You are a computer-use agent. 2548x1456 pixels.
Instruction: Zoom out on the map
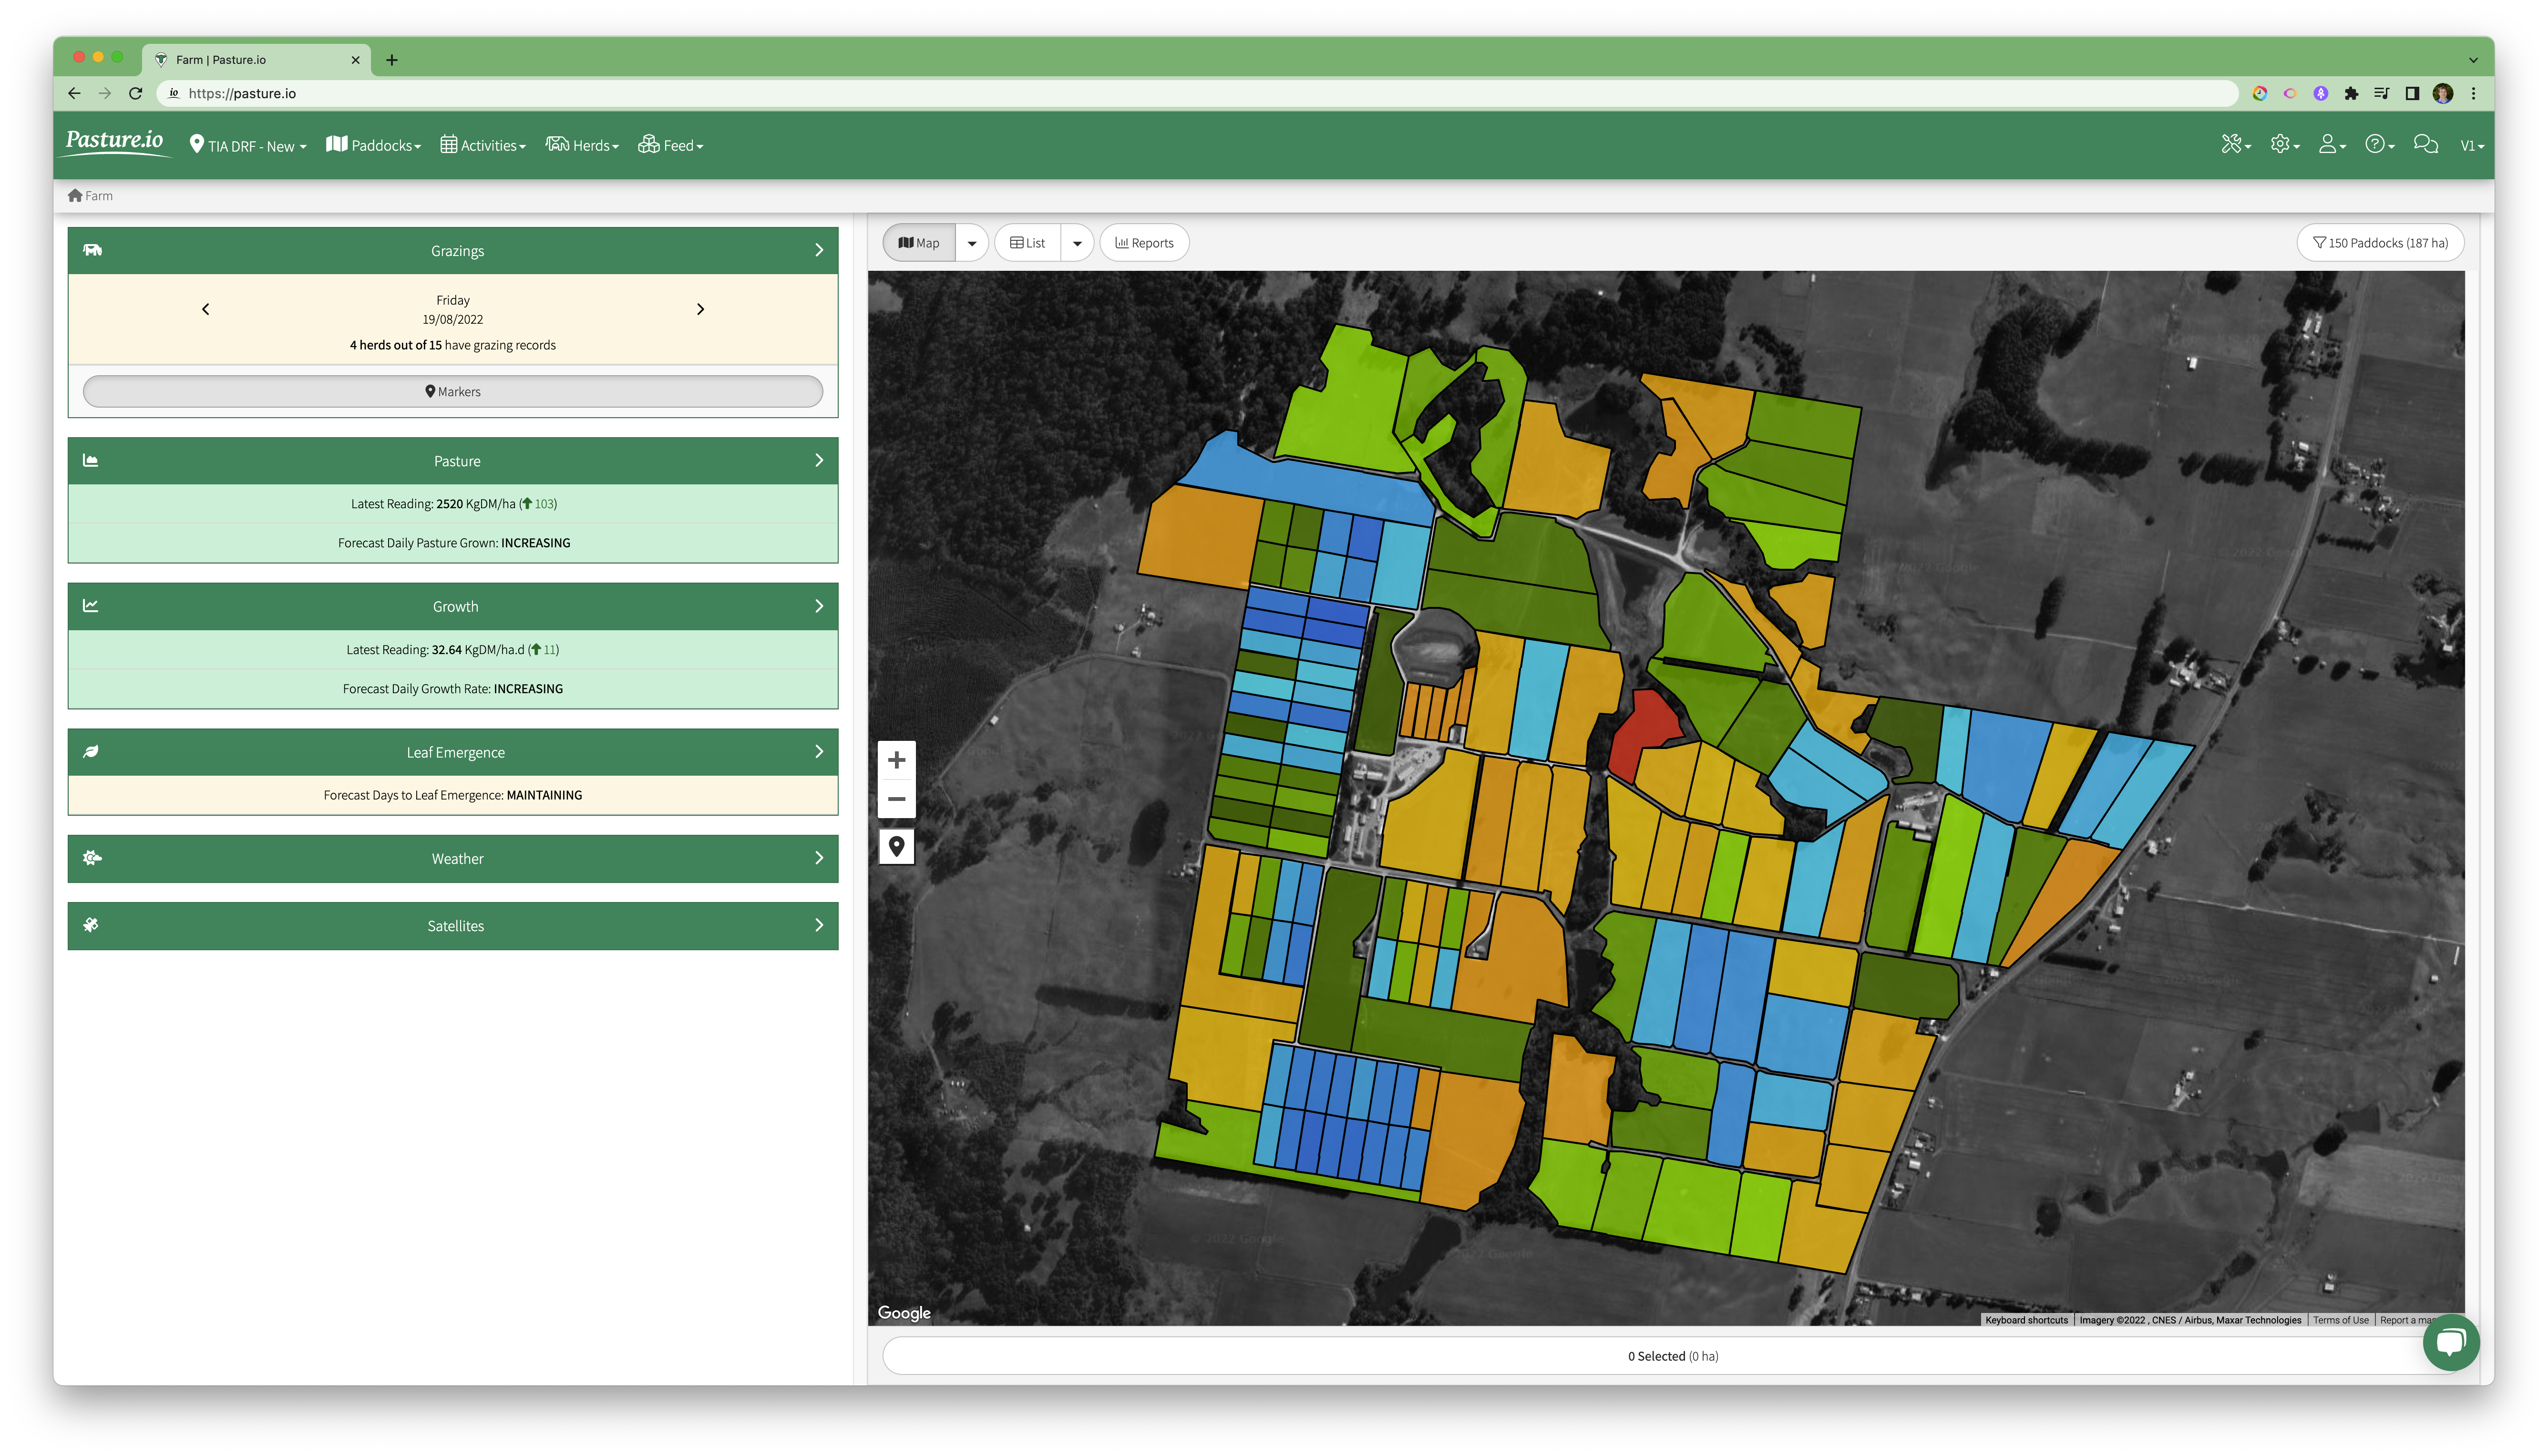tap(897, 799)
